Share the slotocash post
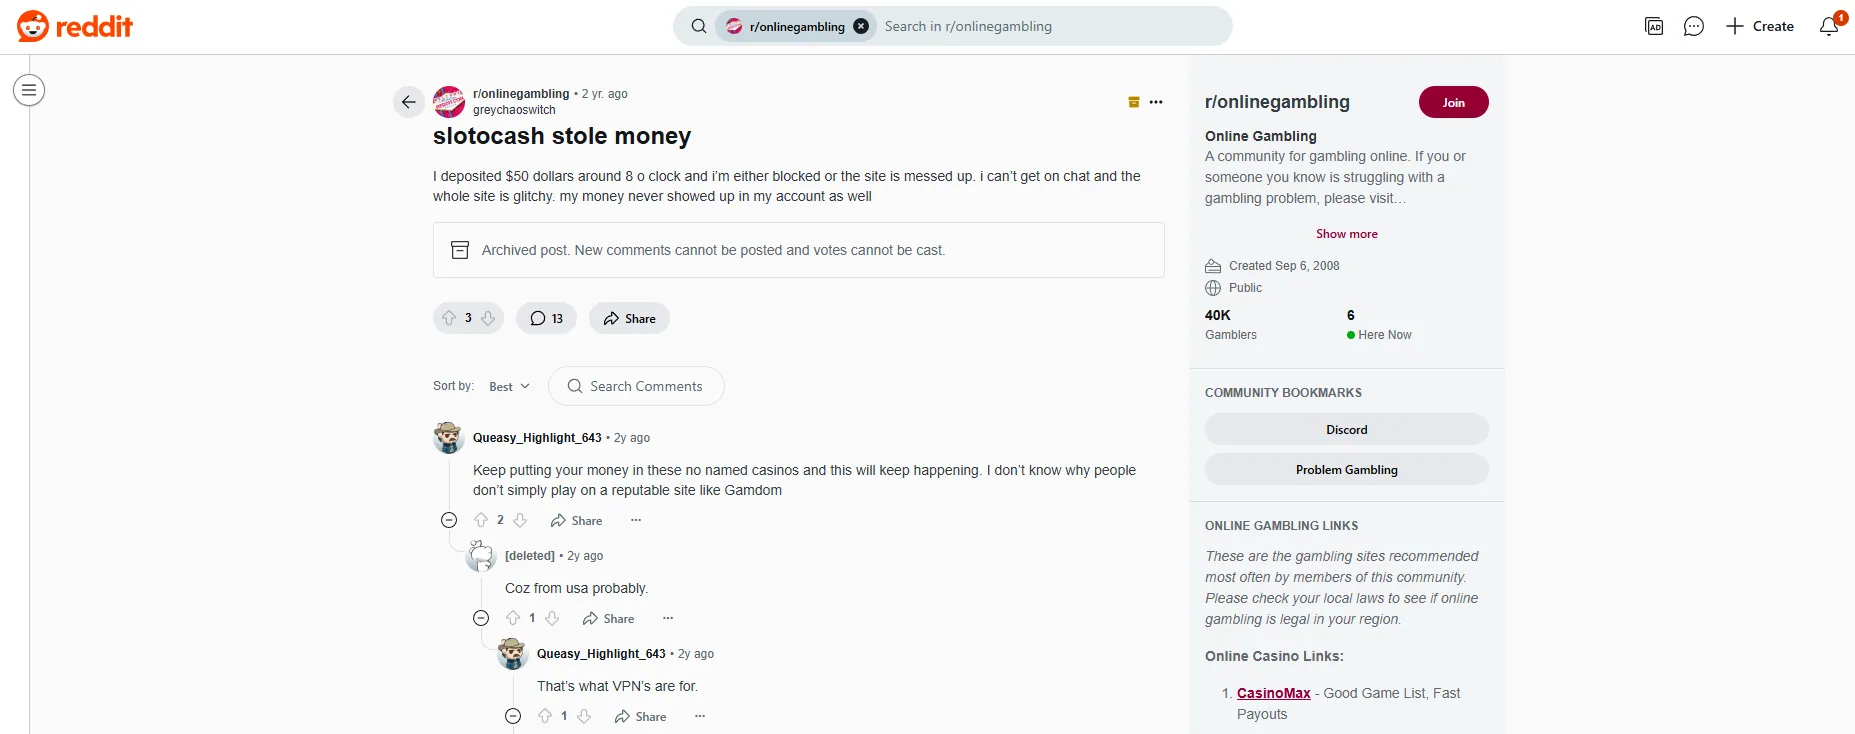This screenshot has height=734, width=1855. click(x=629, y=318)
